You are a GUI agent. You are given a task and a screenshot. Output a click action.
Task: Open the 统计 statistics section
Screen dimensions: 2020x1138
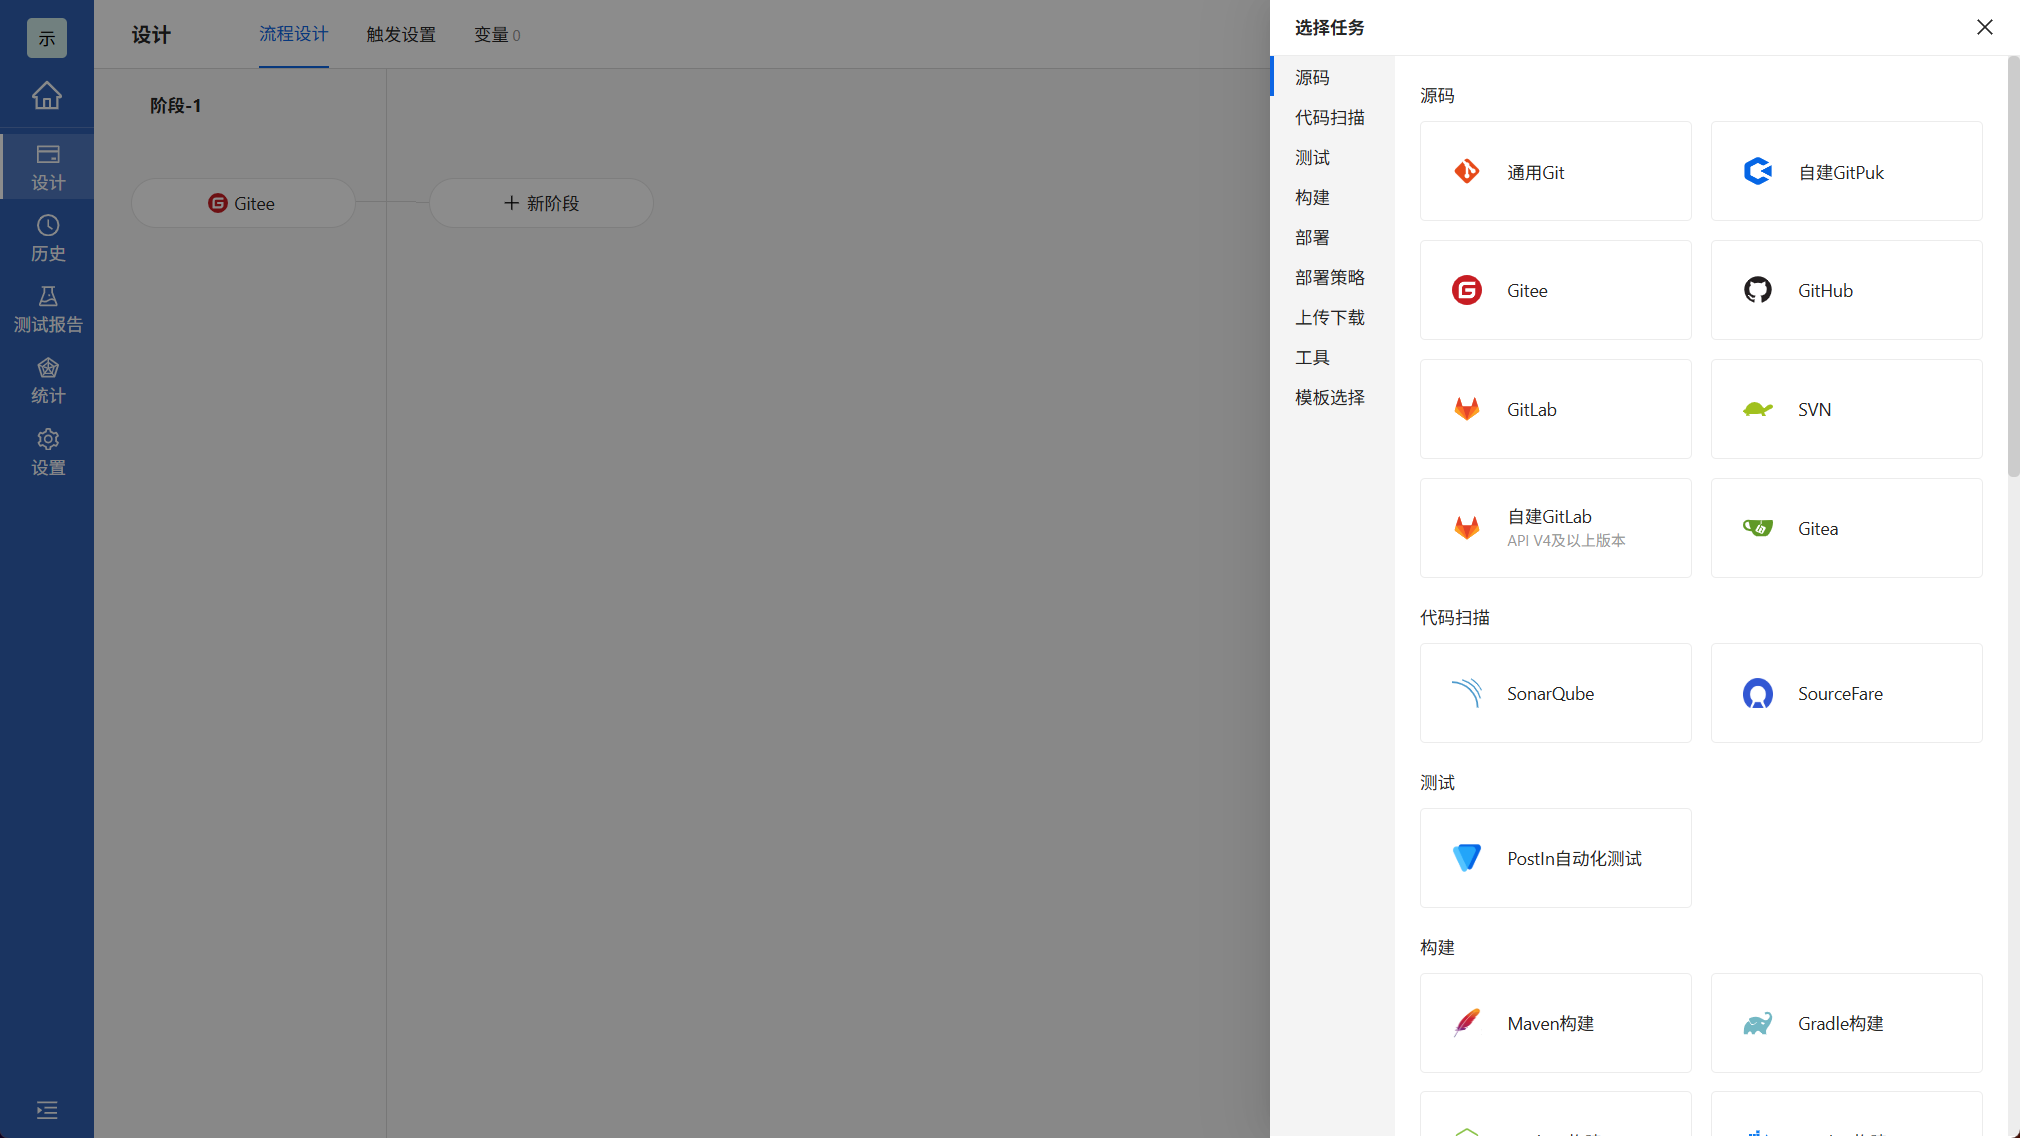tap(47, 381)
